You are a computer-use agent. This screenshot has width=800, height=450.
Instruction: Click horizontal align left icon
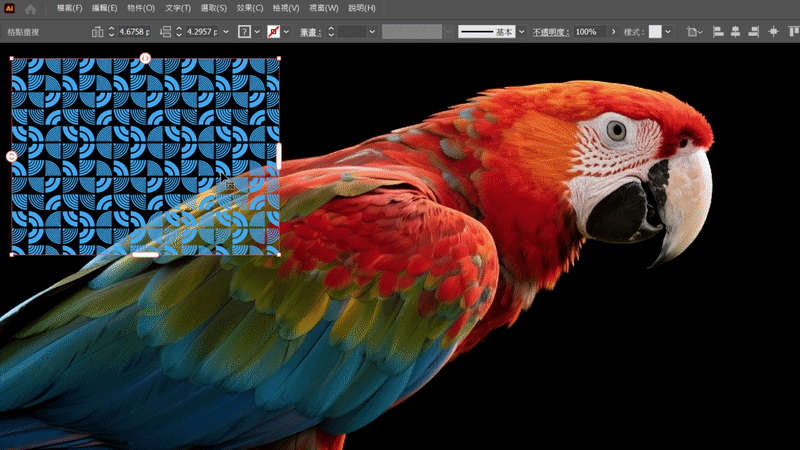point(718,32)
